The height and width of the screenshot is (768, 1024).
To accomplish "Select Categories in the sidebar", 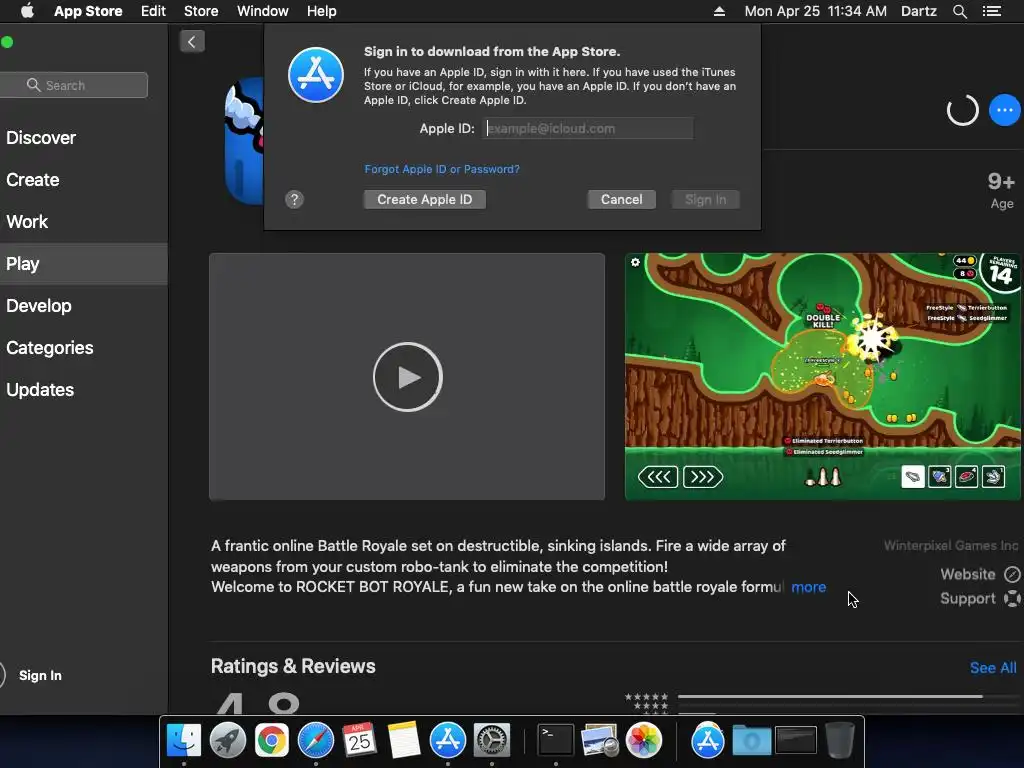I will (x=84, y=348).
